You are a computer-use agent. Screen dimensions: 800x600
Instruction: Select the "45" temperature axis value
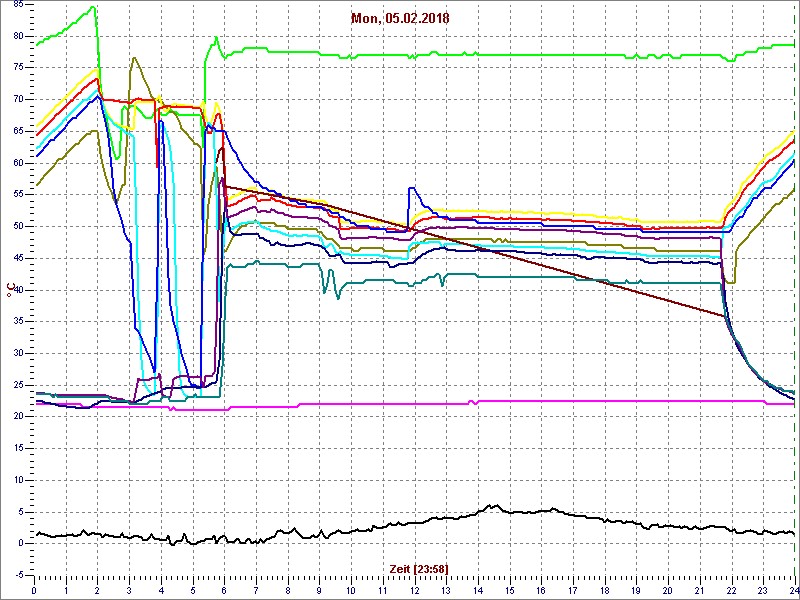18,258
